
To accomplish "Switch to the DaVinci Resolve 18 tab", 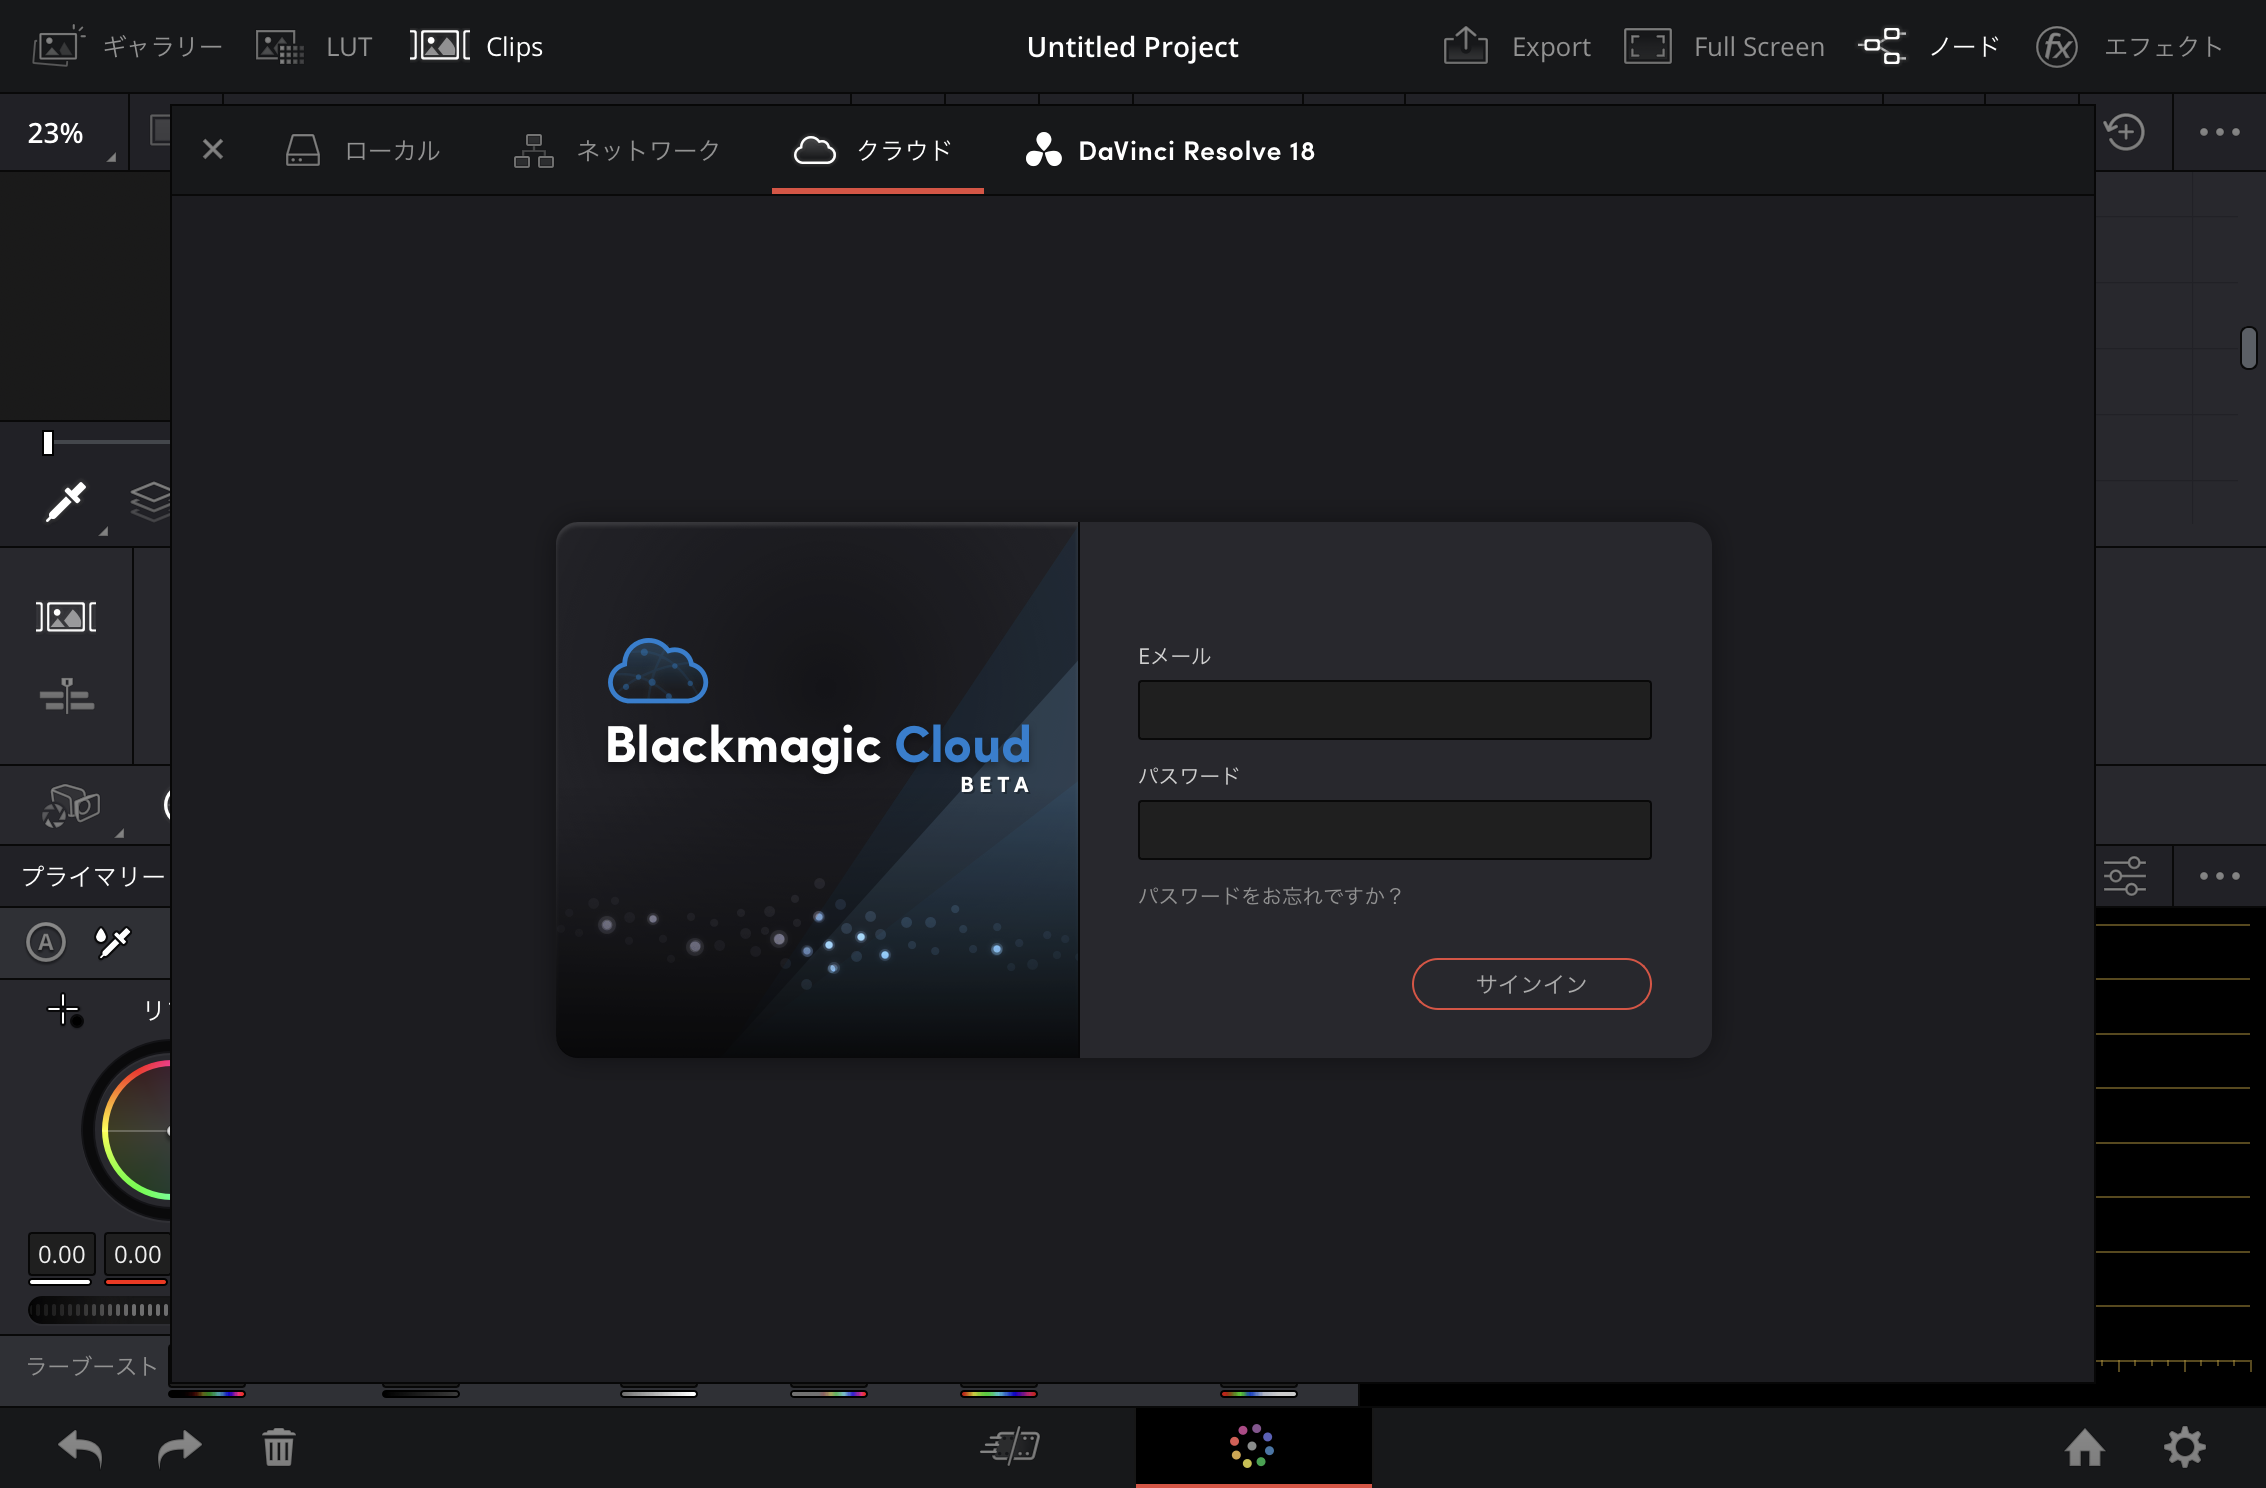I will (1169, 150).
